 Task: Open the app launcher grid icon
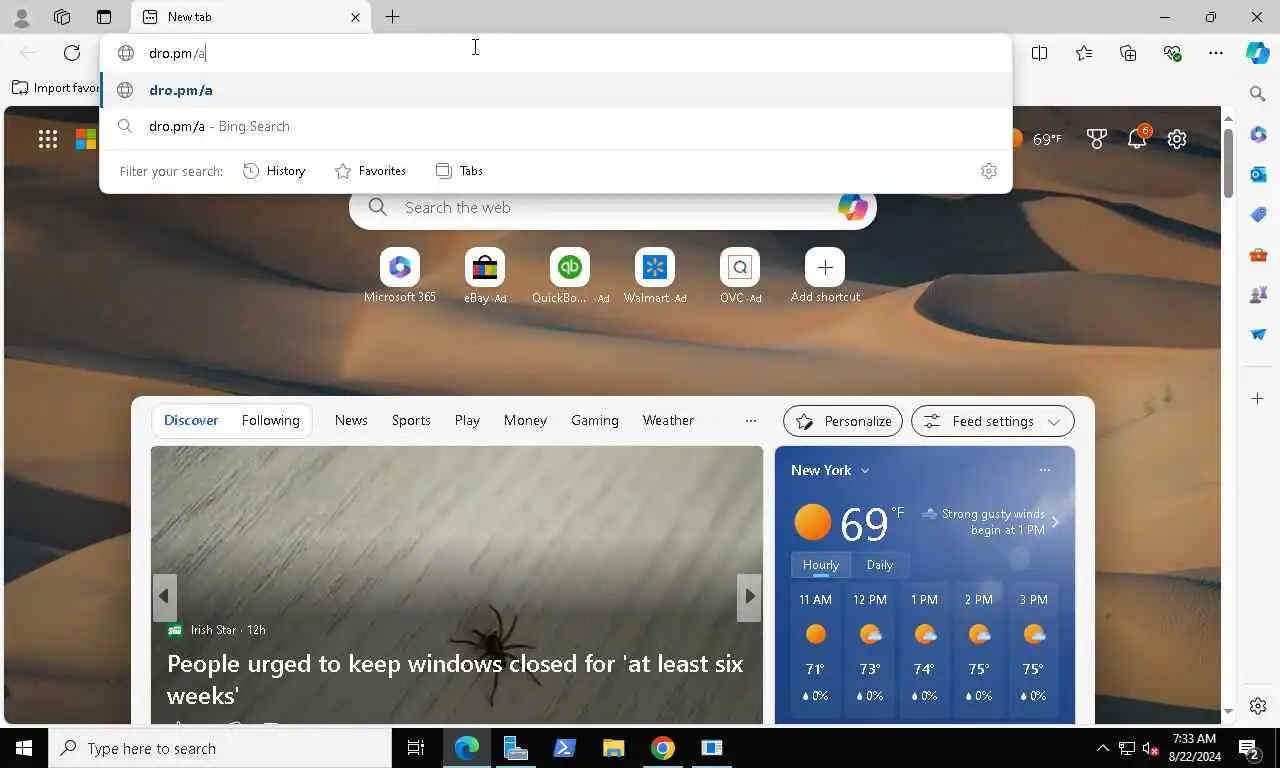47,139
